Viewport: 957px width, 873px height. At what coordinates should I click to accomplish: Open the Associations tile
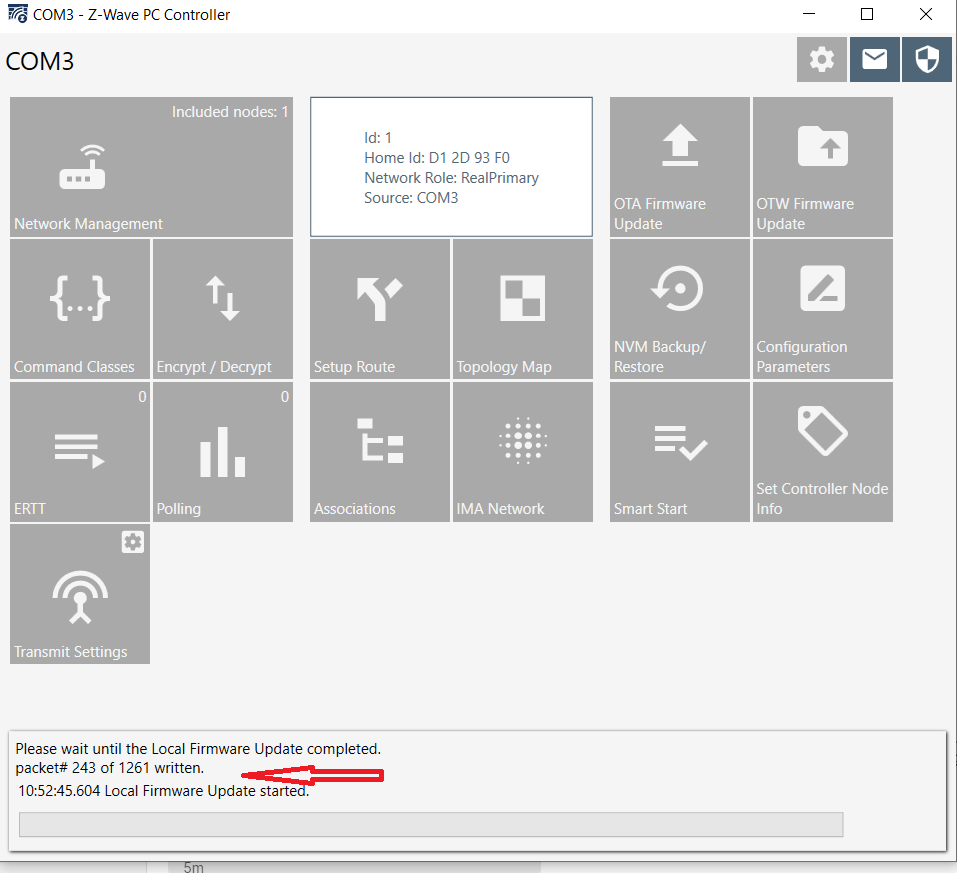point(380,452)
